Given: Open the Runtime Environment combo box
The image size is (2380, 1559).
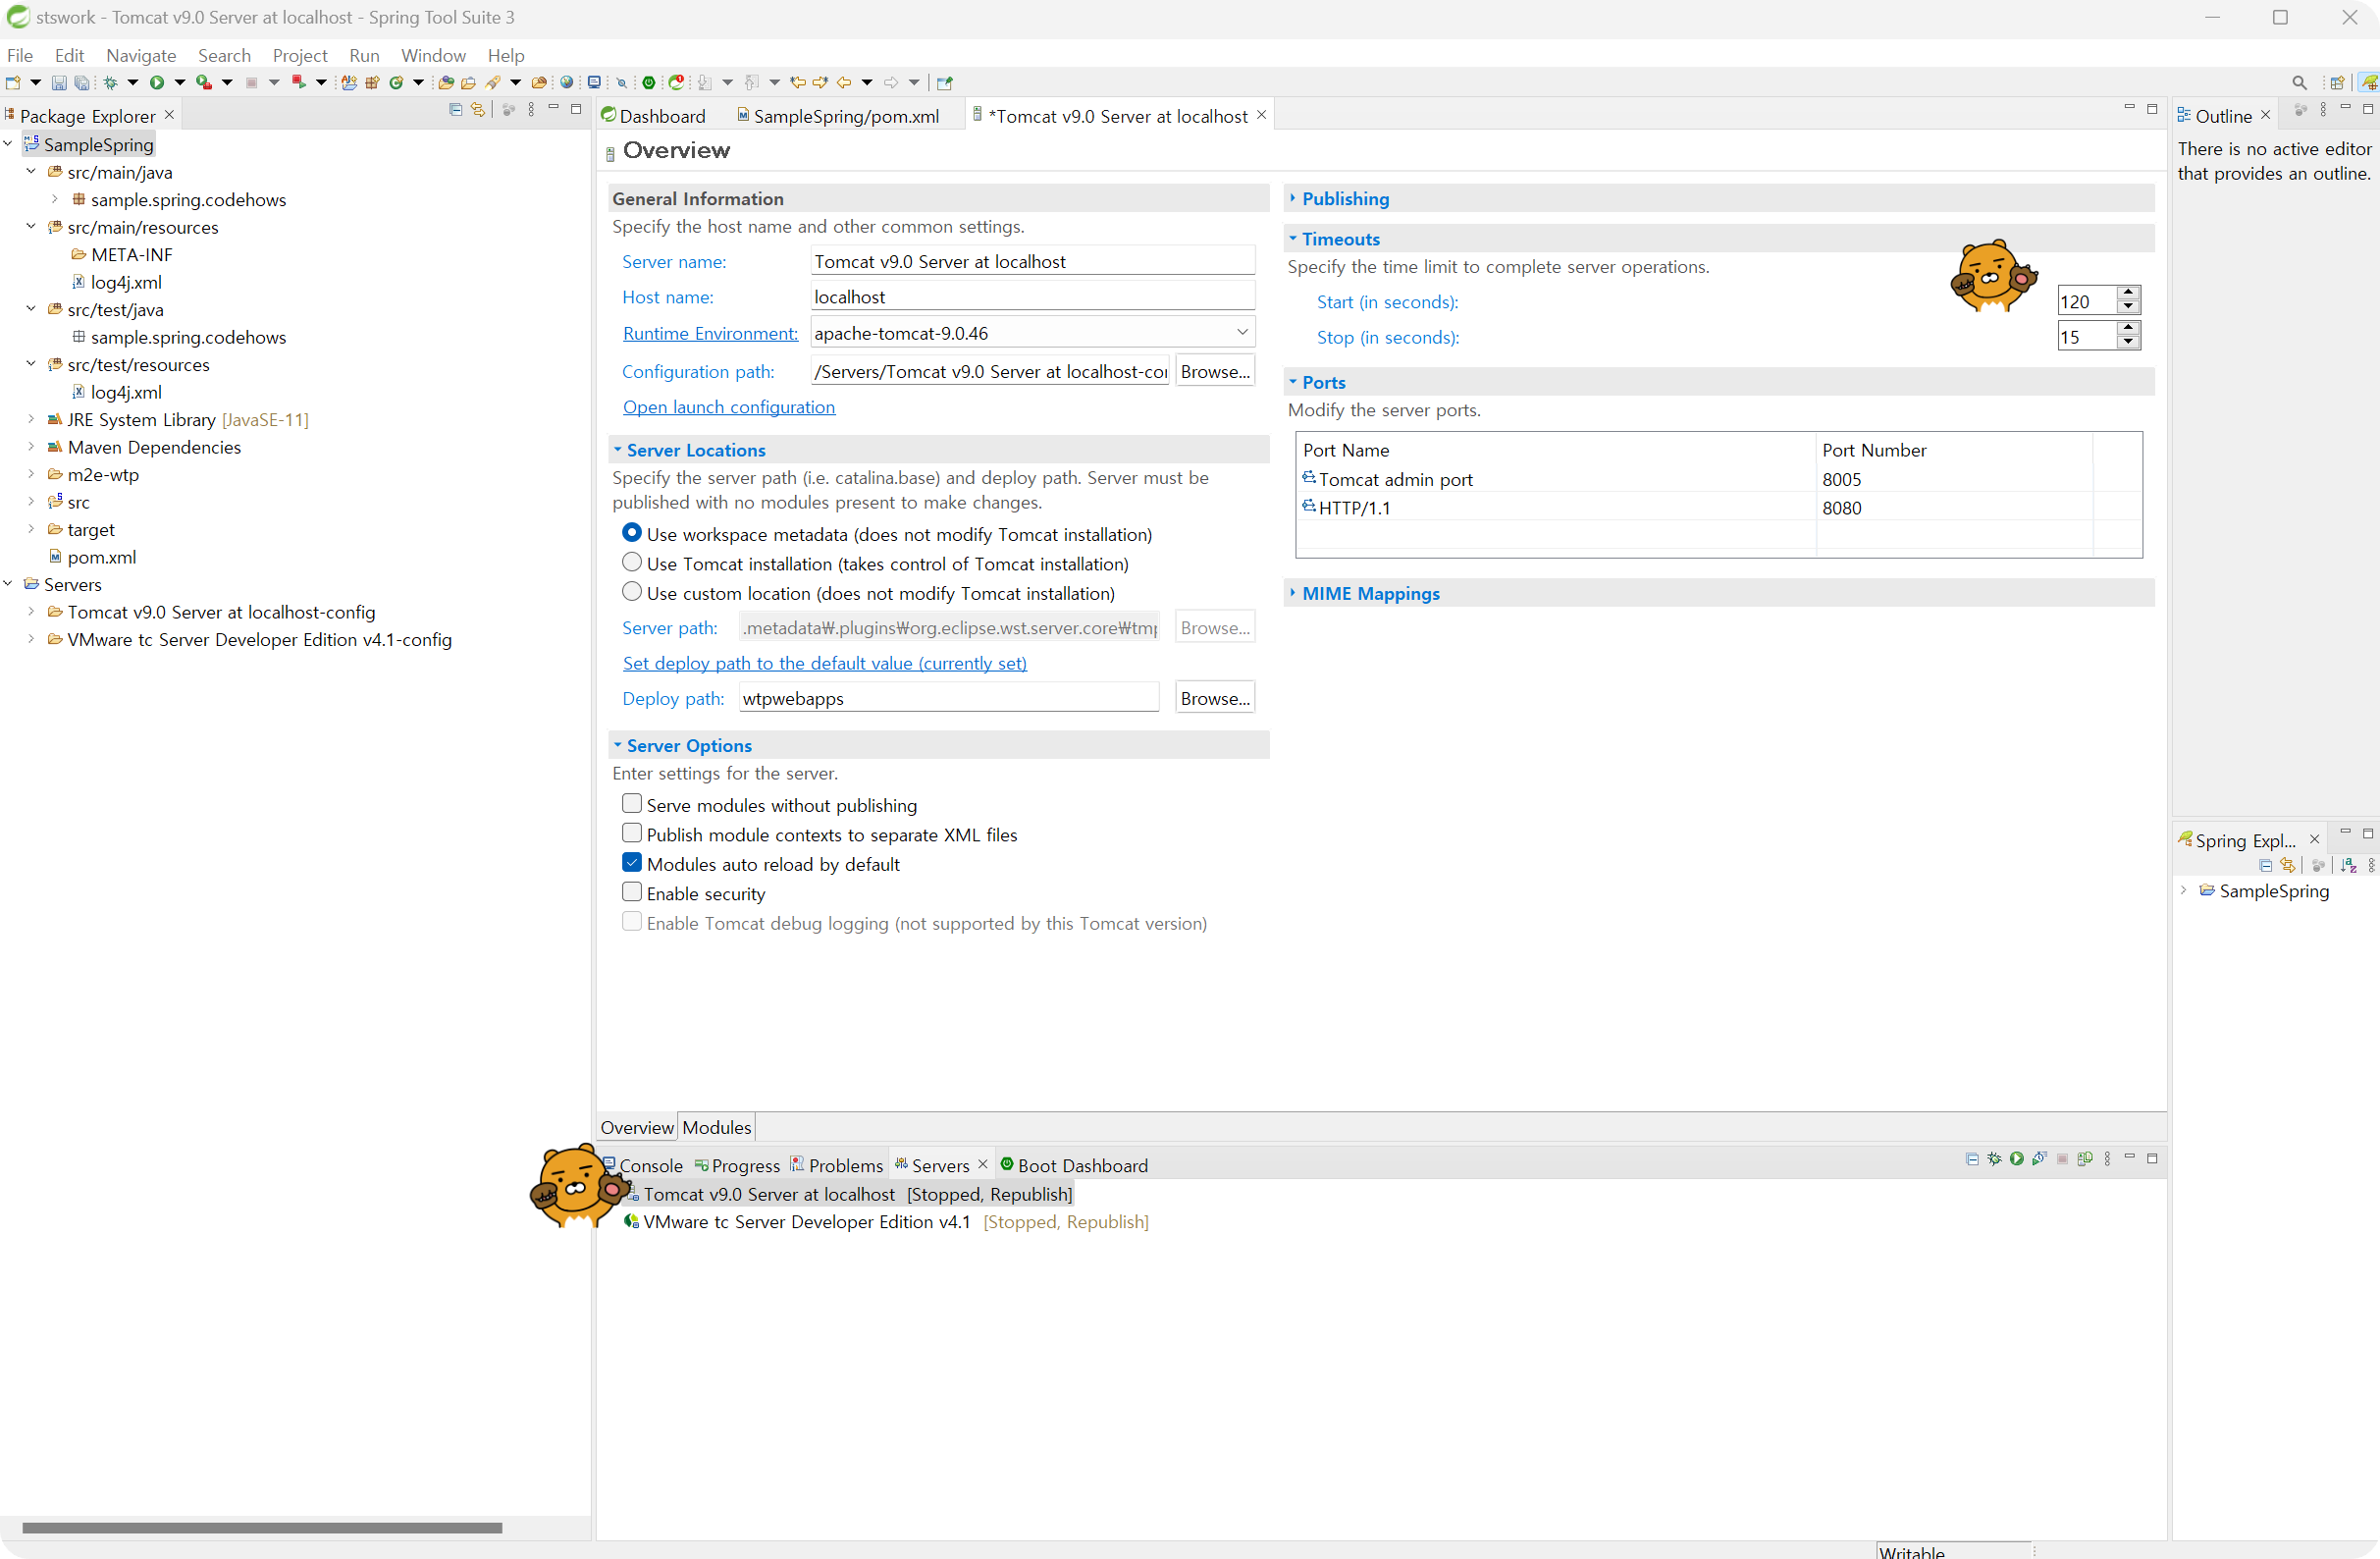Looking at the screenshot, I should pyautogui.click(x=1242, y=332).
